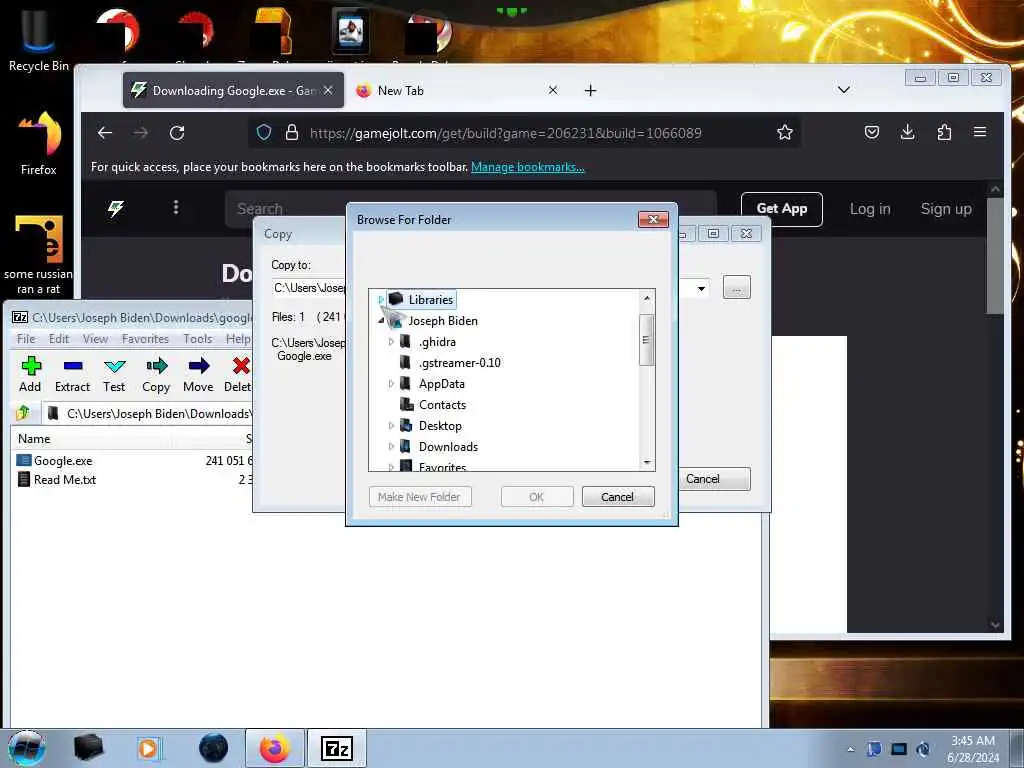Open media player taskbar icon
This screenshot has height=768, width=1024.
tap(150, 748)
